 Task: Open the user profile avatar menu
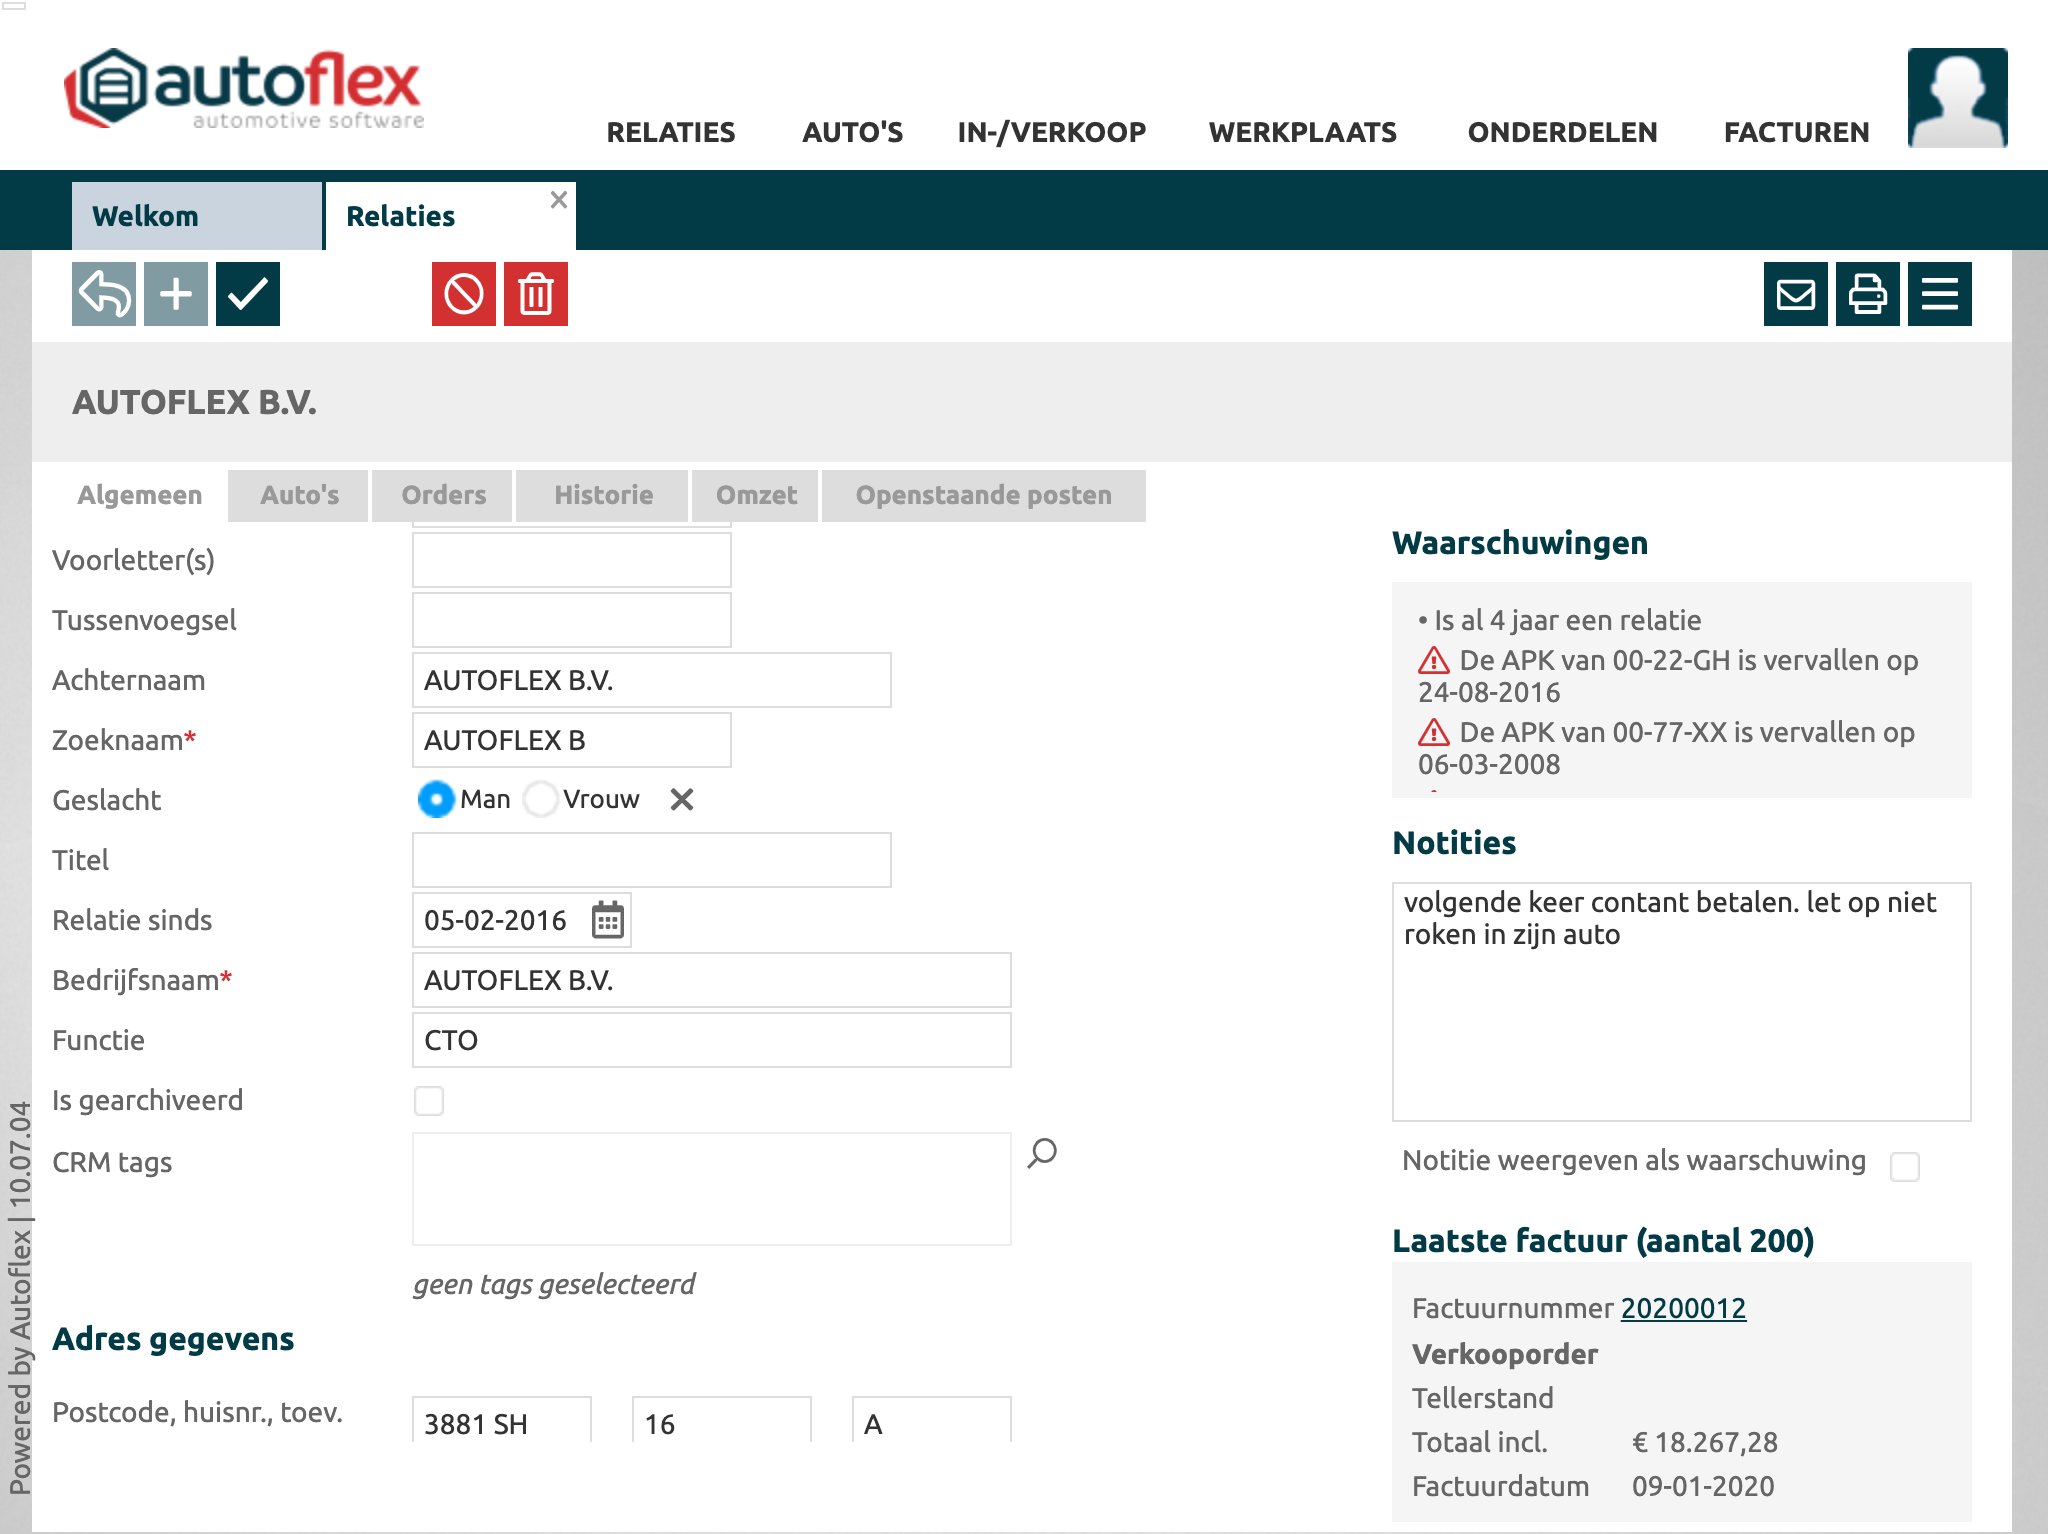pos(1957,97)
